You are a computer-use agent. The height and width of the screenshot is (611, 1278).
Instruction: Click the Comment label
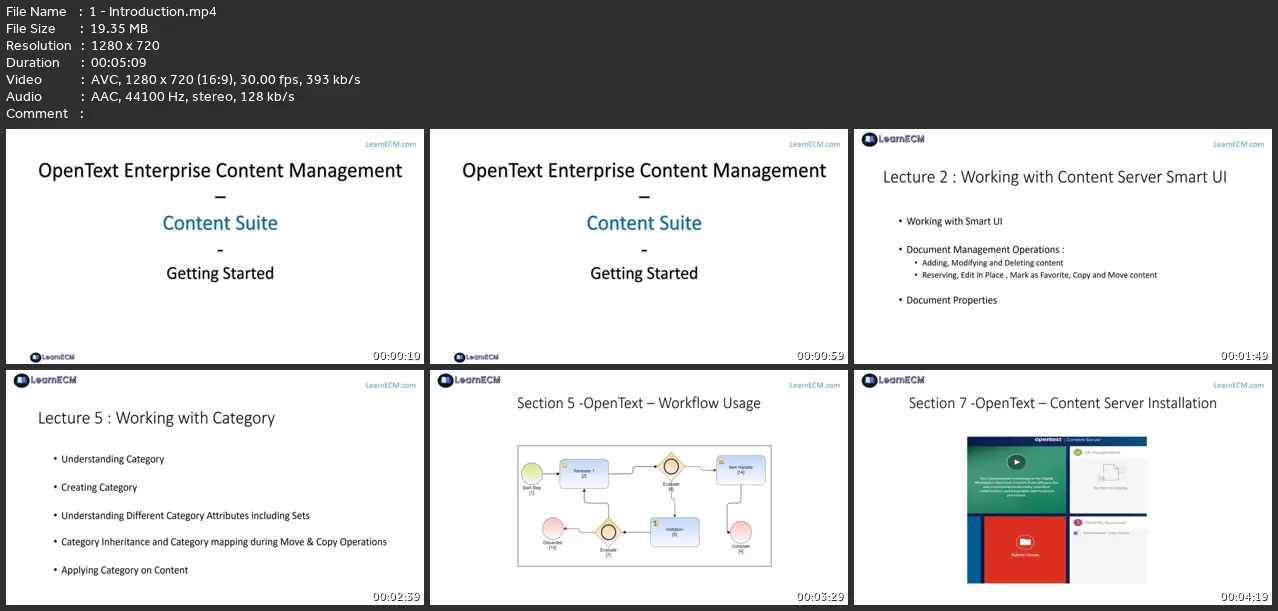click(x=37, y=114)
